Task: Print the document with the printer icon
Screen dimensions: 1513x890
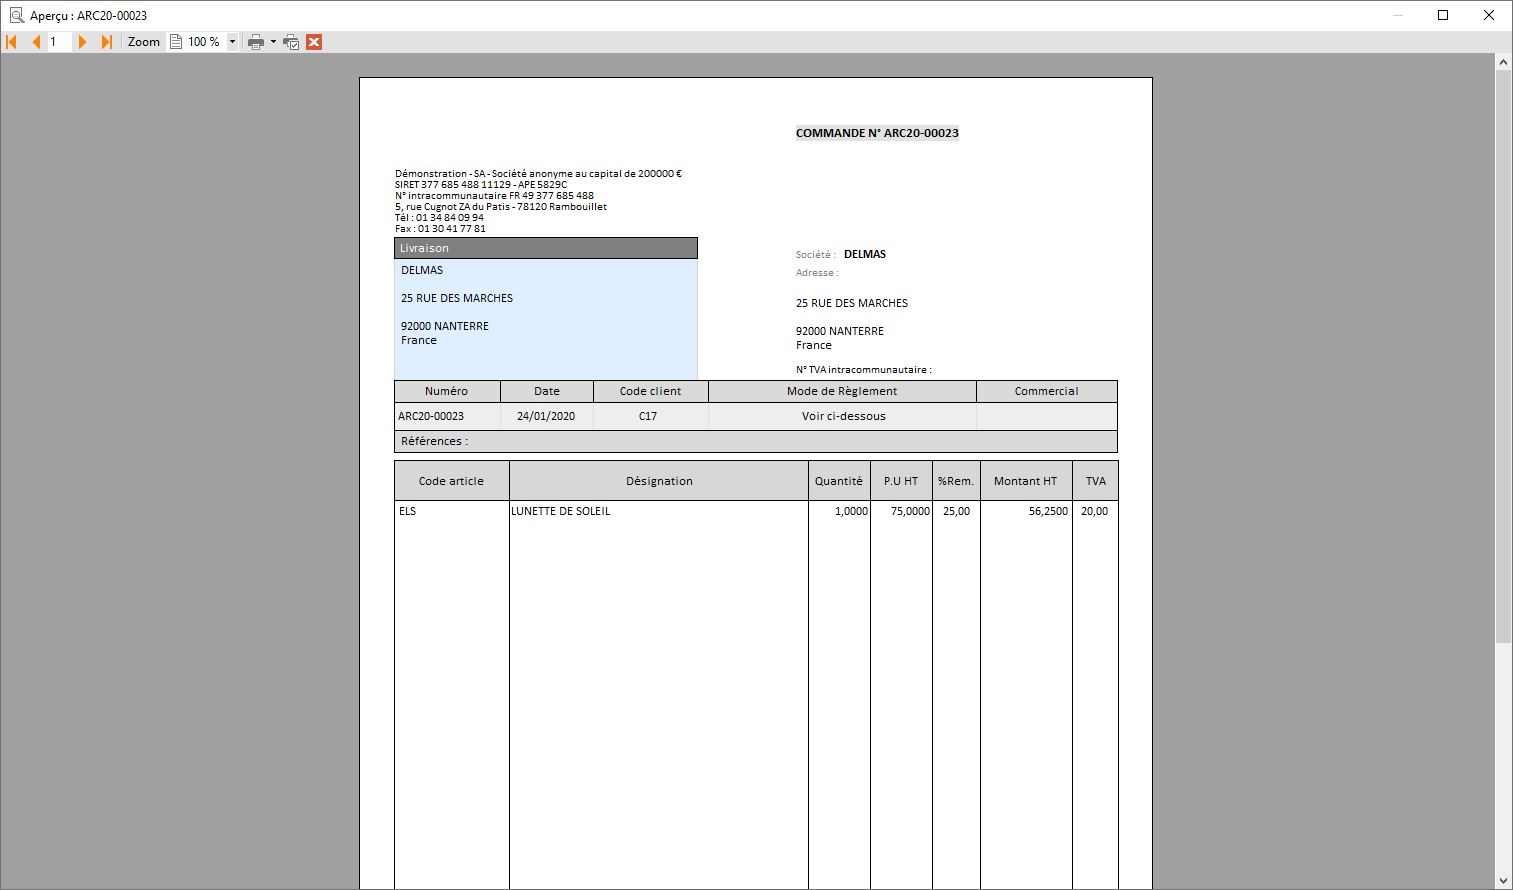Action: (256, 42)
